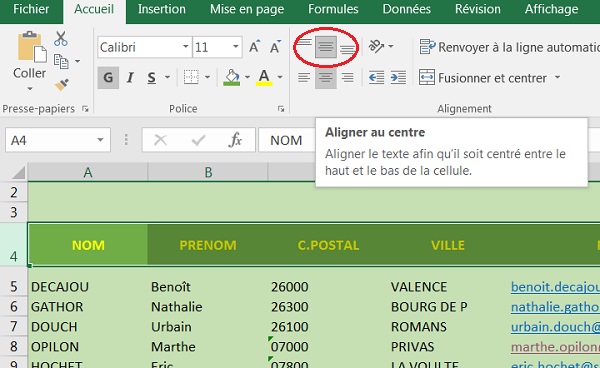Cancel entry with formula bar X

click(x=160, y=140)
